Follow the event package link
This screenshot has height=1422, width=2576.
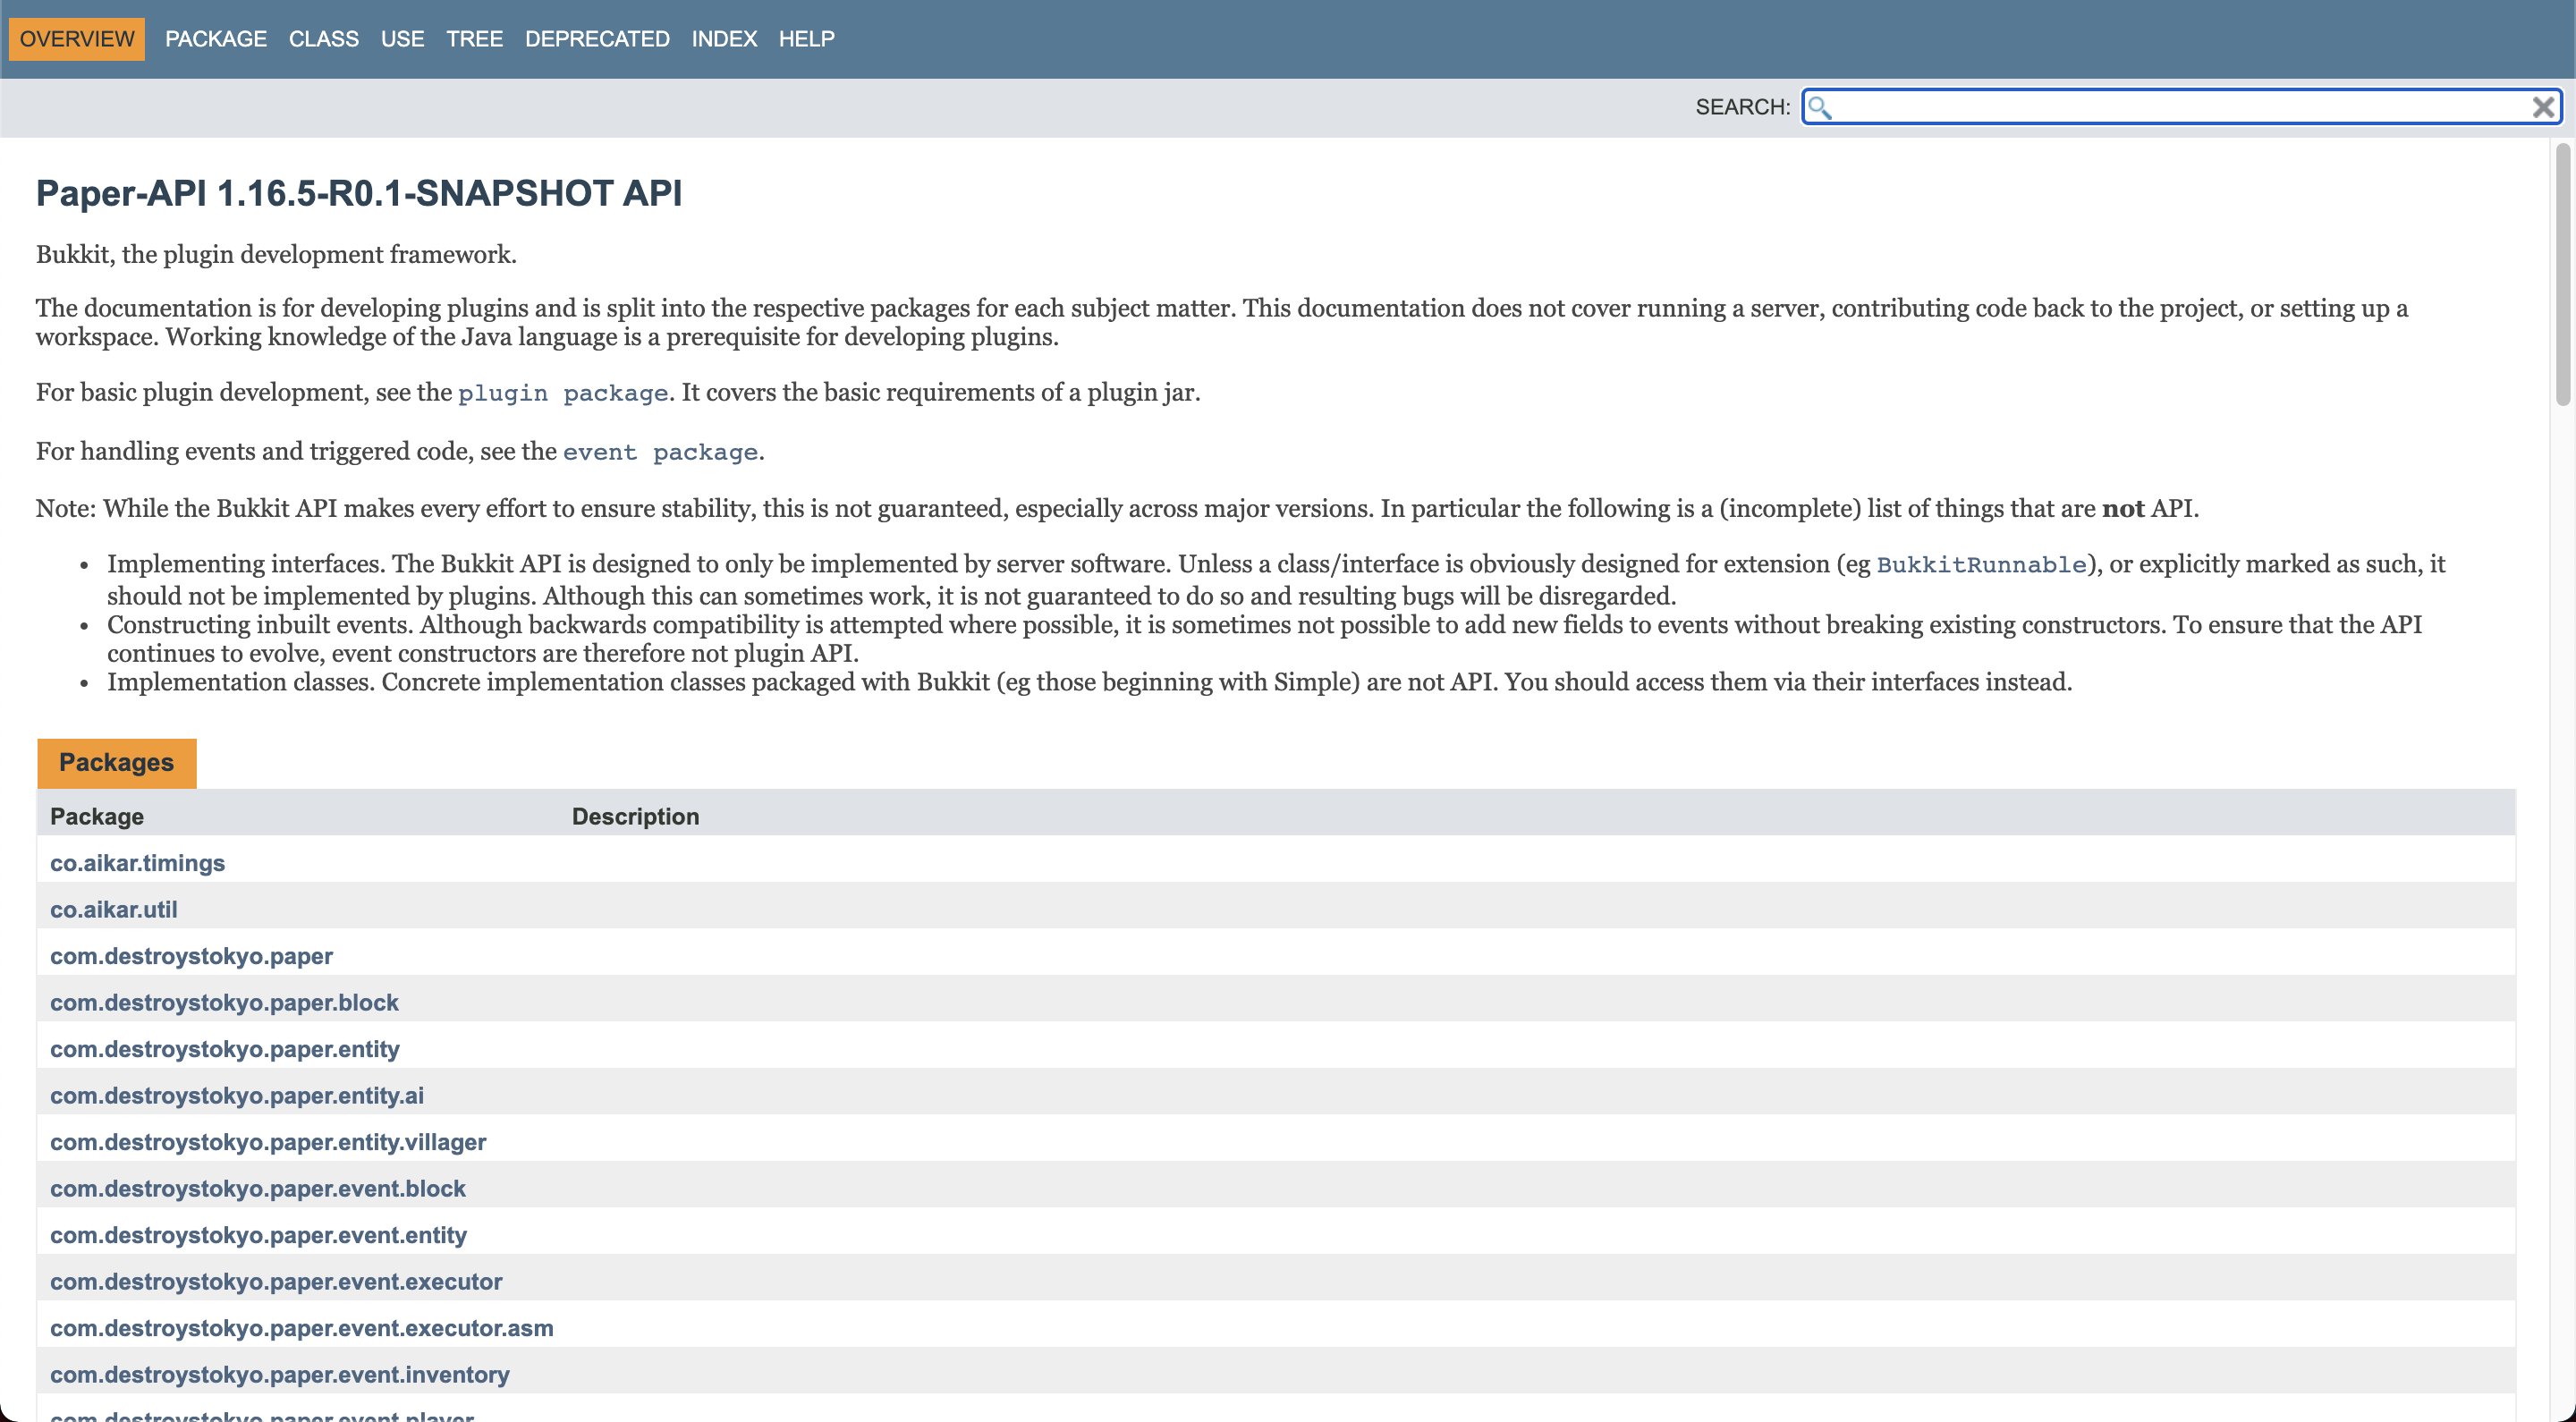coord(660,452)
